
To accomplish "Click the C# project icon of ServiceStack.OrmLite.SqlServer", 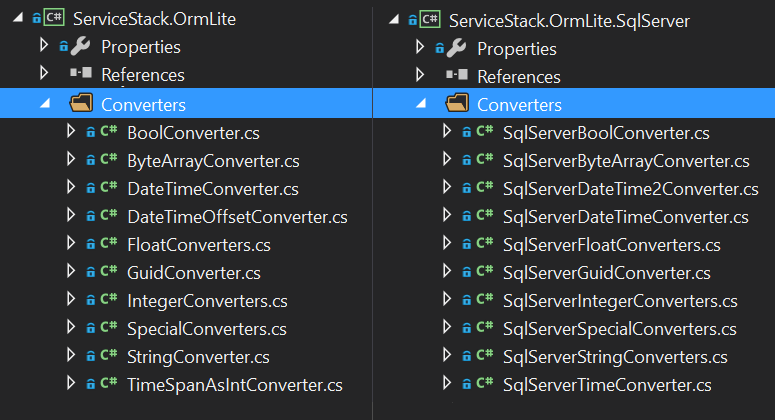I will coord(430,20).
